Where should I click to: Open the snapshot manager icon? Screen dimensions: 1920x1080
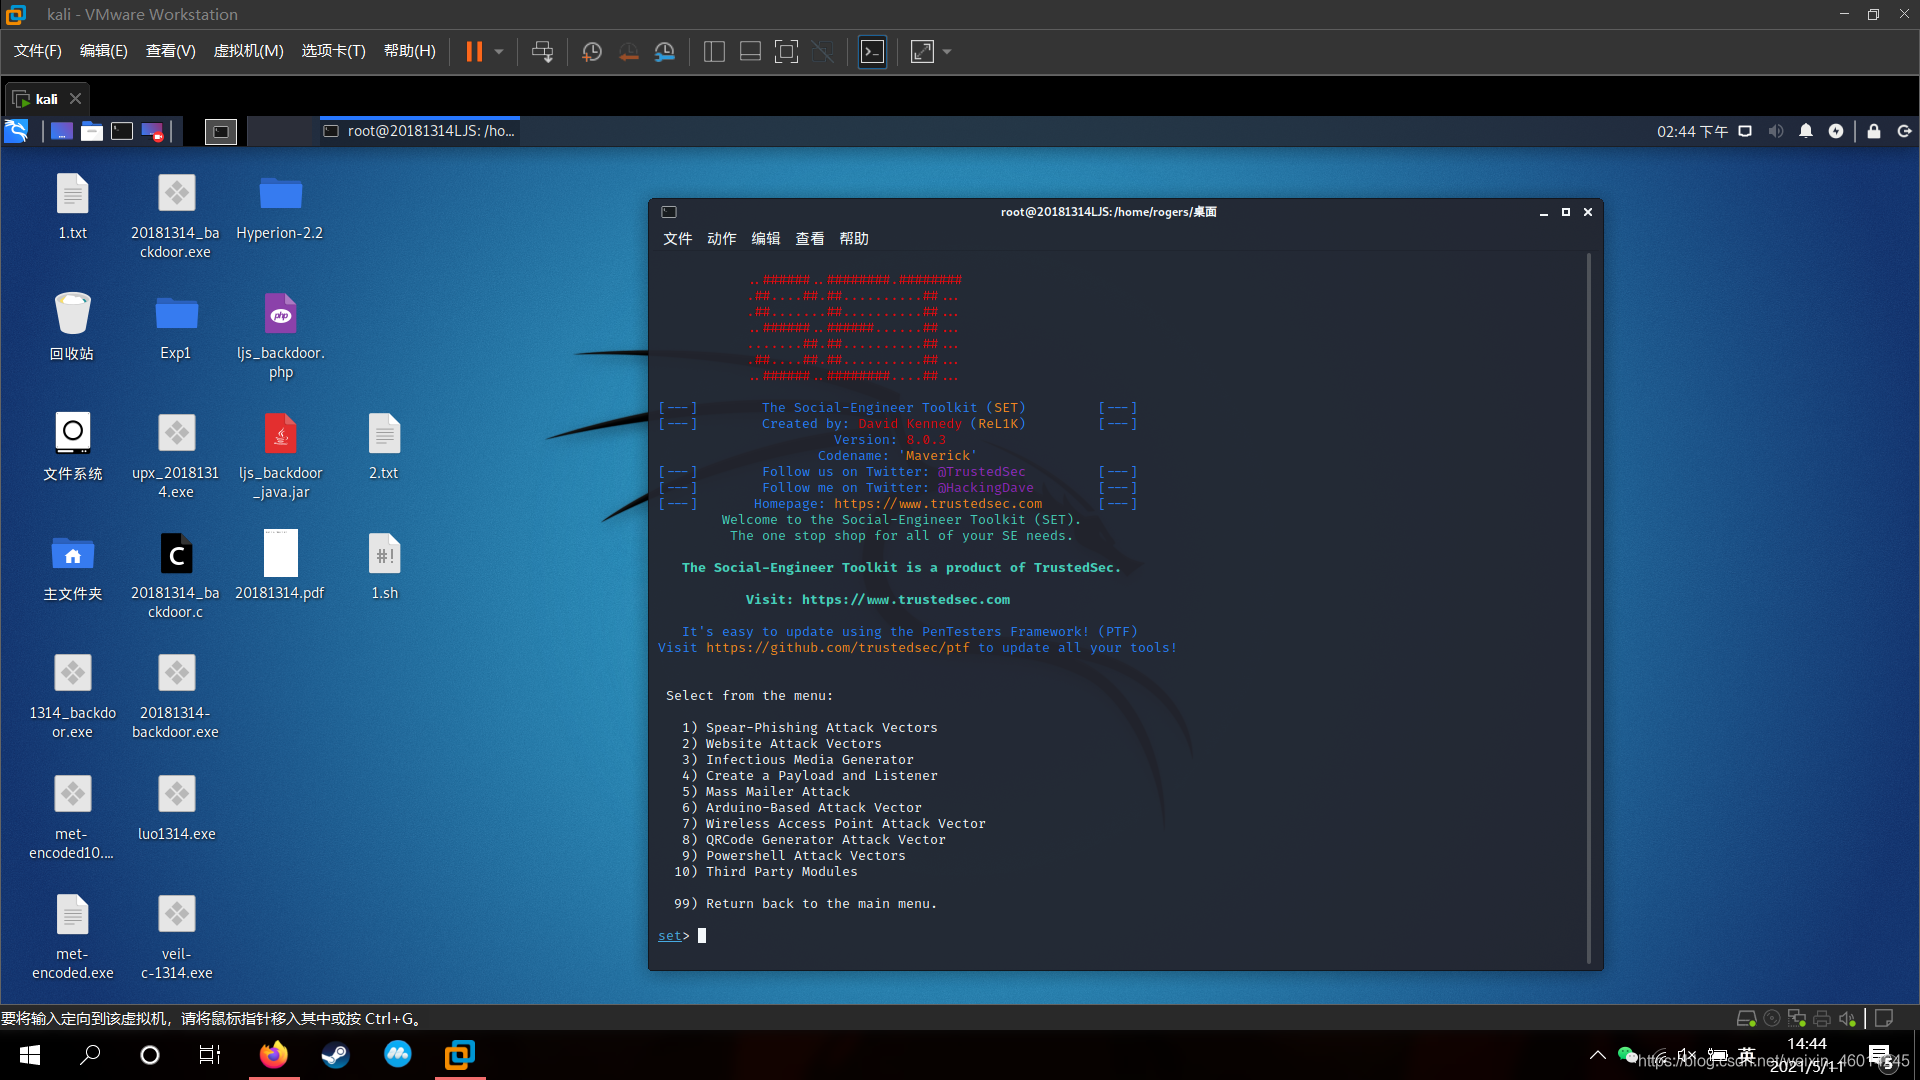[x=665, y=52]
